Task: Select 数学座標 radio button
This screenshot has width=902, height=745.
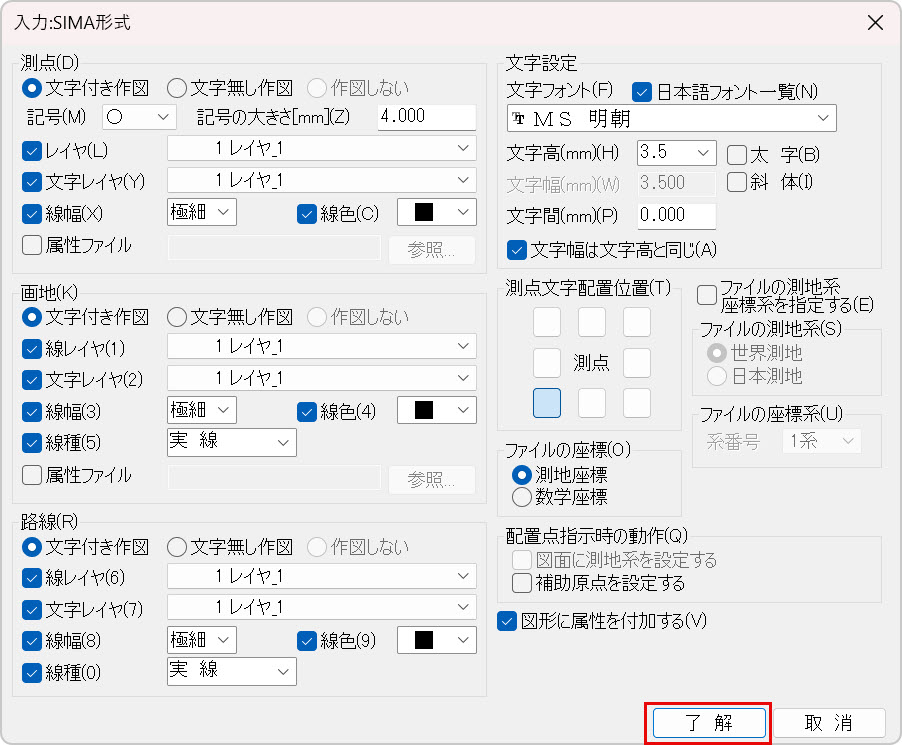Action: click(521, 496)
